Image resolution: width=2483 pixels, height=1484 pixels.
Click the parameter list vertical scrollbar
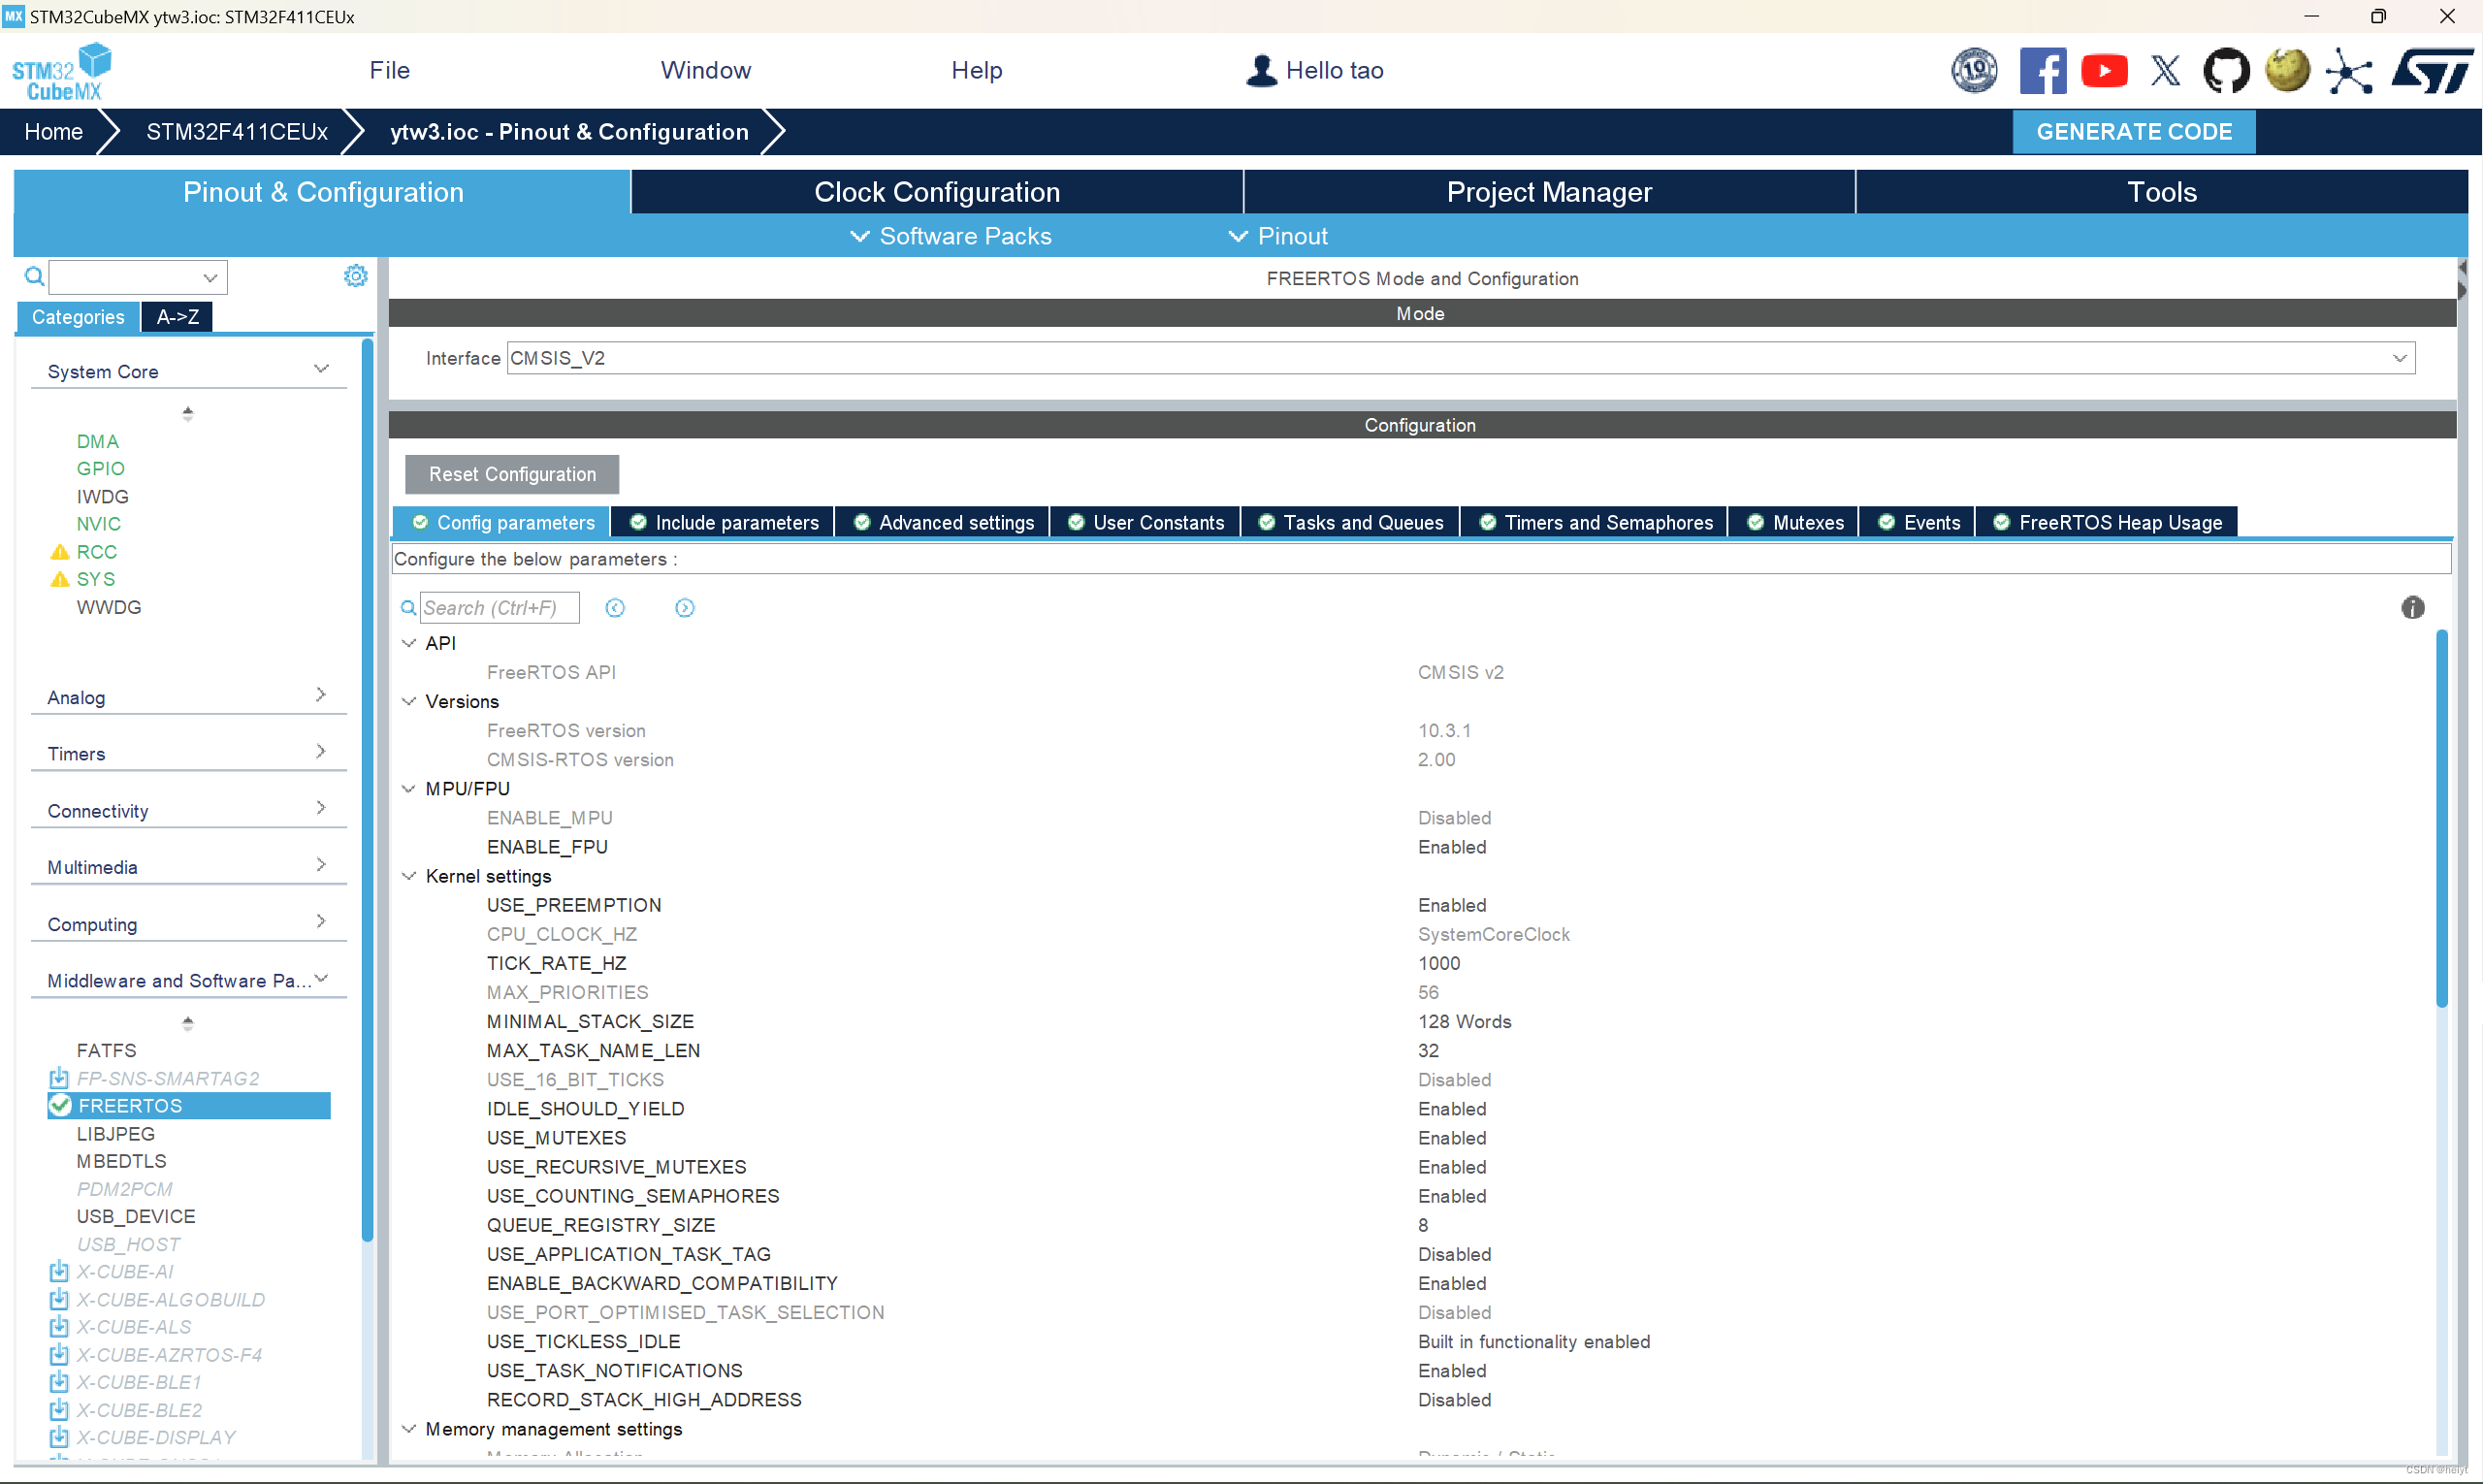coord(2441,818)
